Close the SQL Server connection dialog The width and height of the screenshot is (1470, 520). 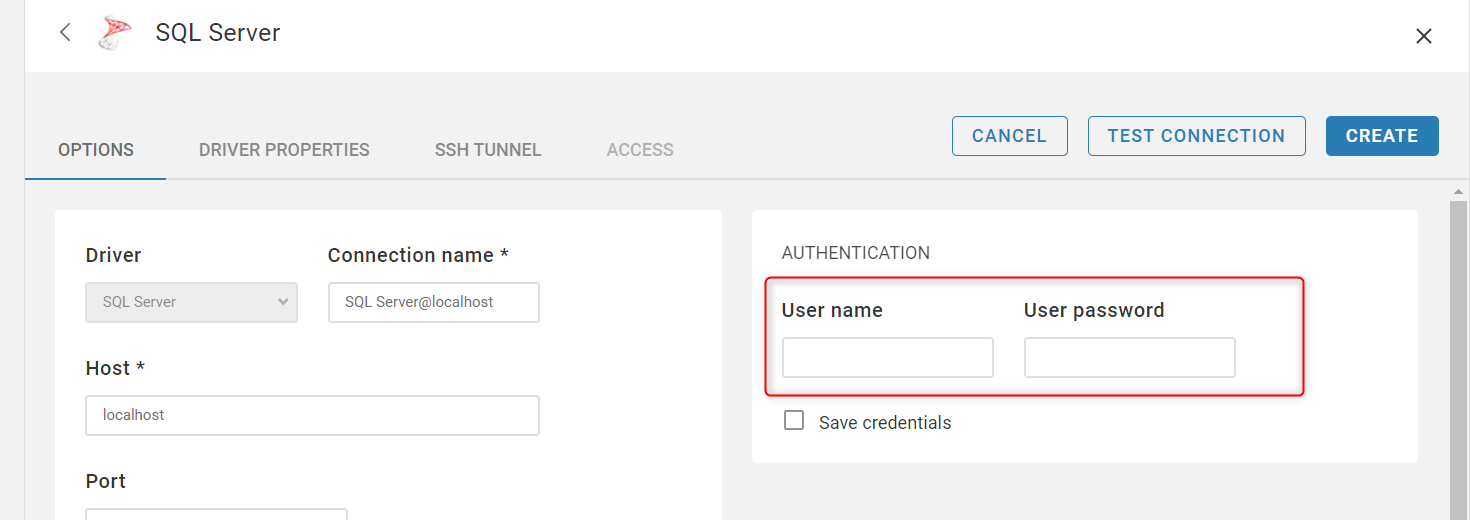pyautogui.click(x=1424, y=36)
